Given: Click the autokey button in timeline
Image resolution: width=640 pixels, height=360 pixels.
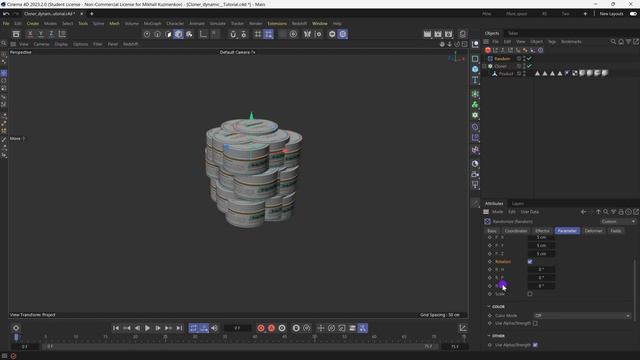Looking at the screenshot, I should [271, 328].
